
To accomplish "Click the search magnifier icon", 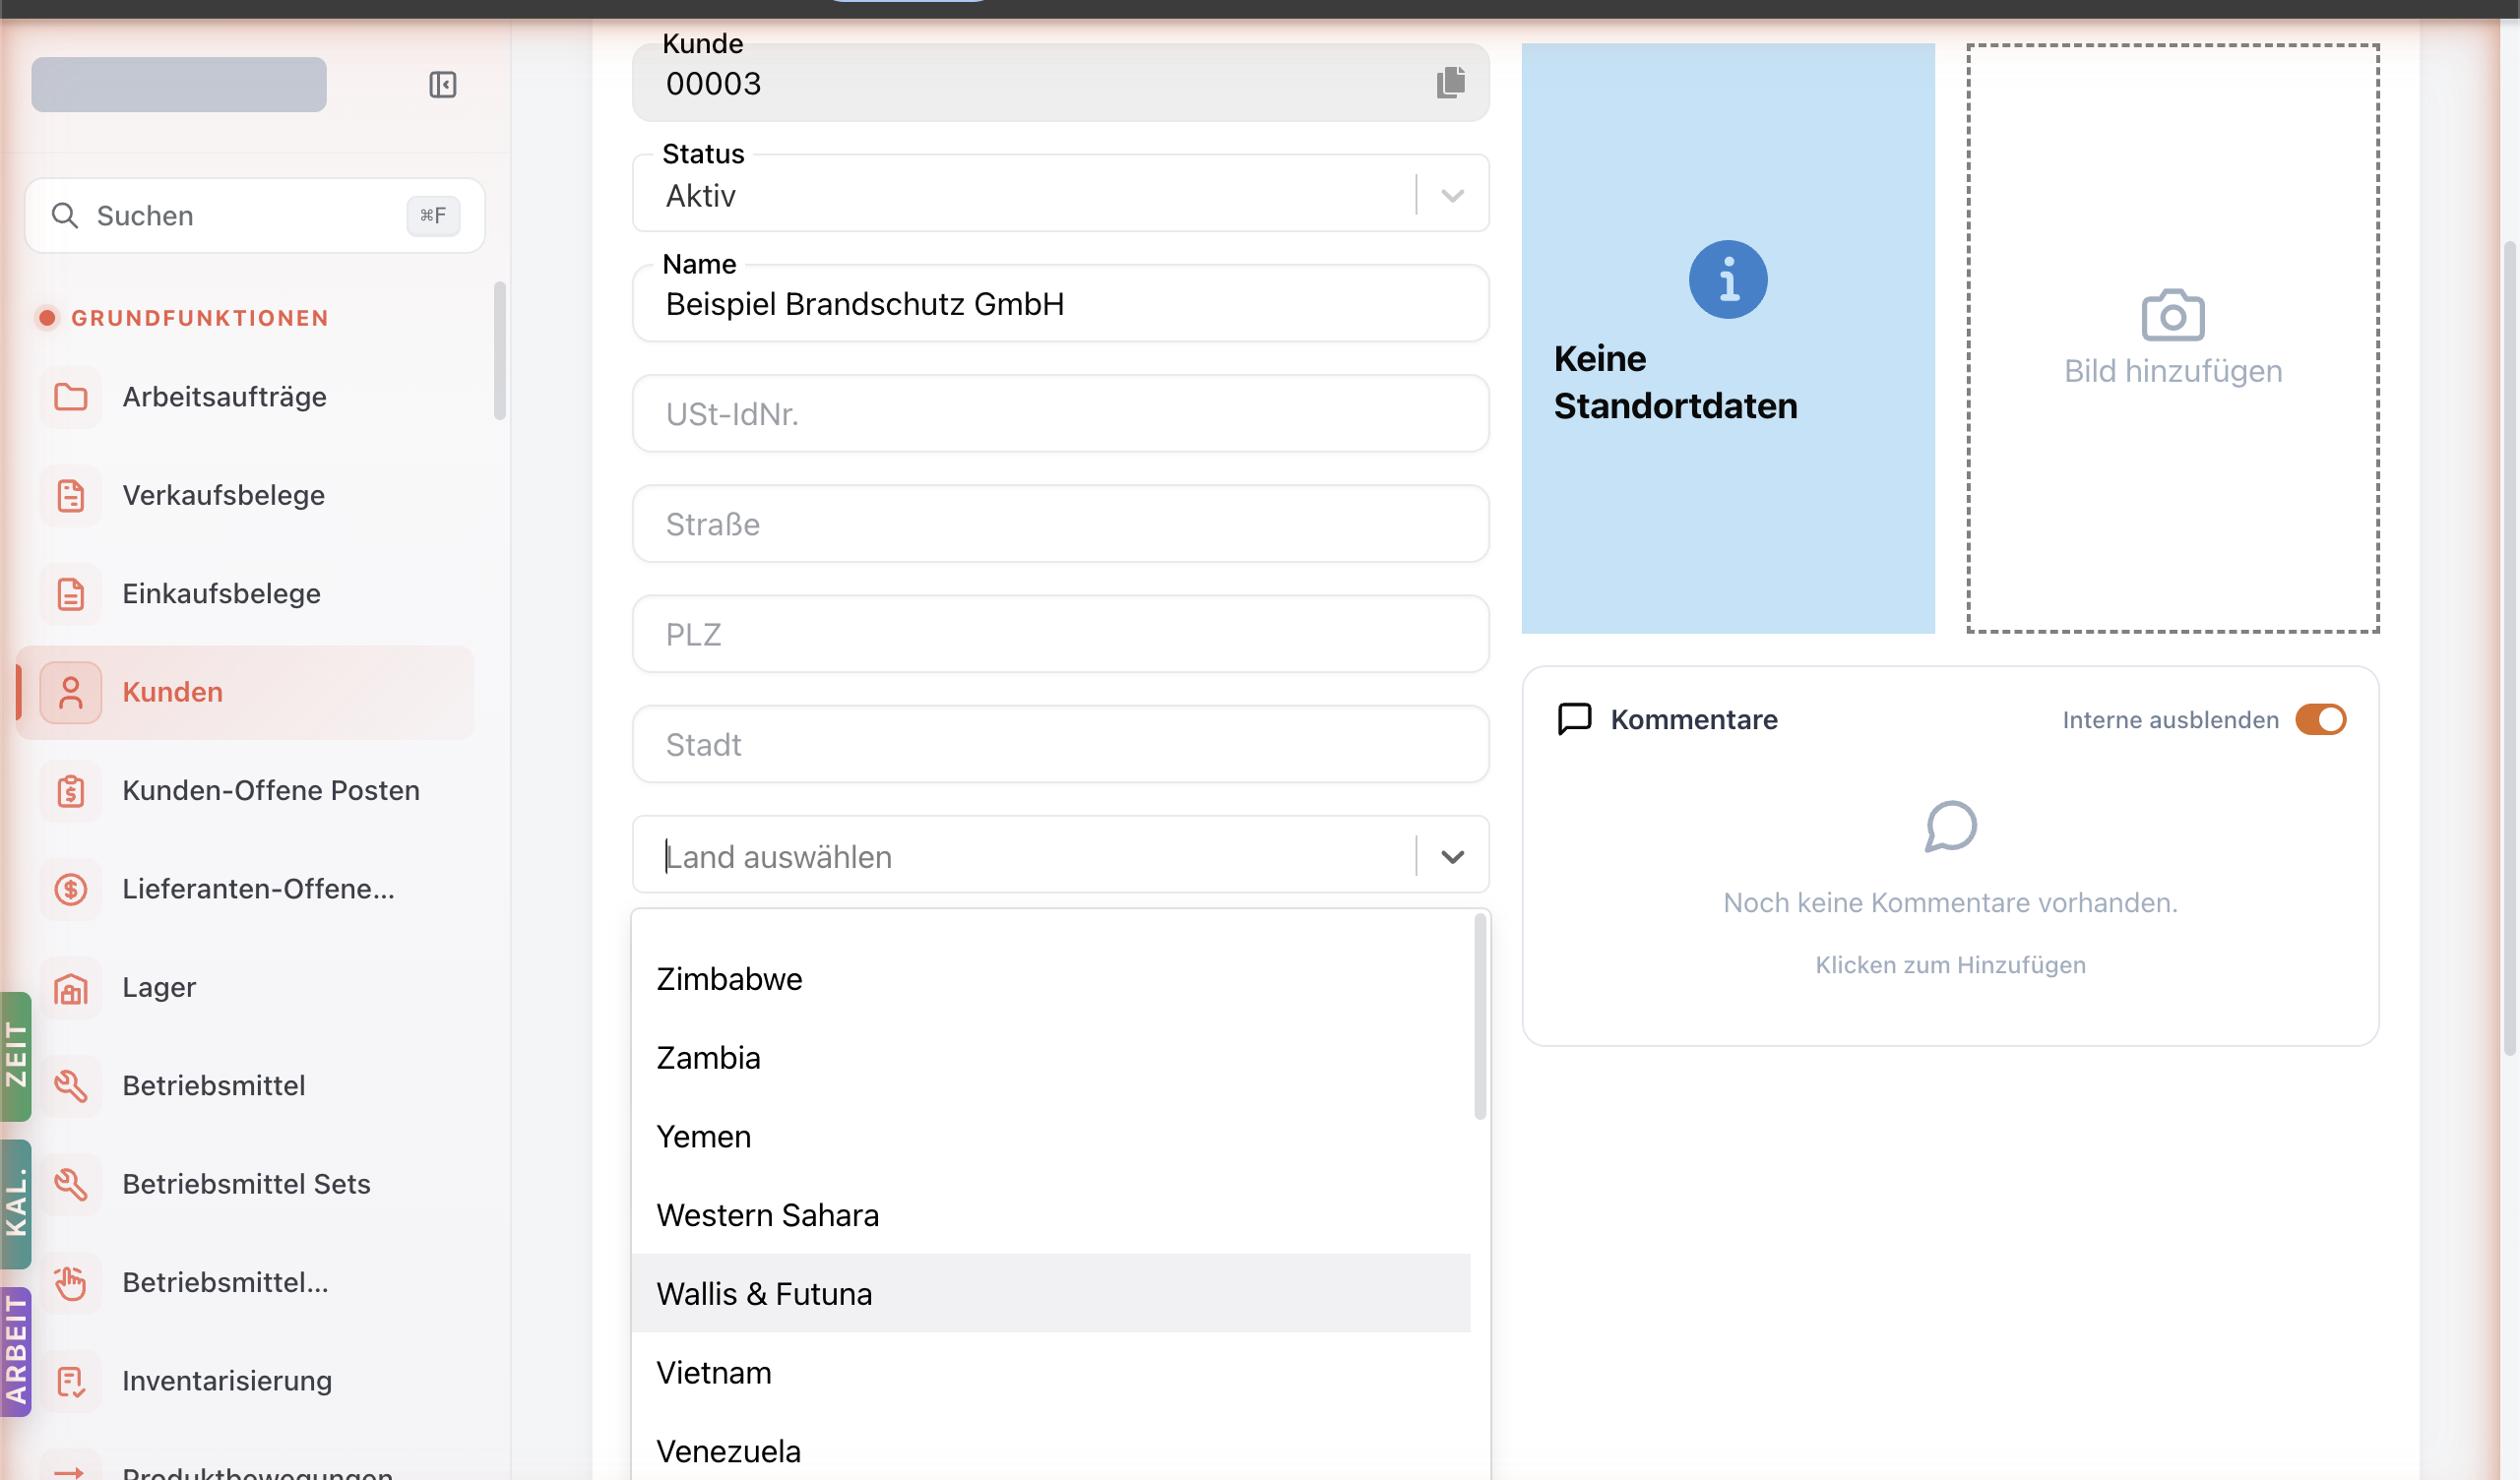I will [x=65, y=215].
